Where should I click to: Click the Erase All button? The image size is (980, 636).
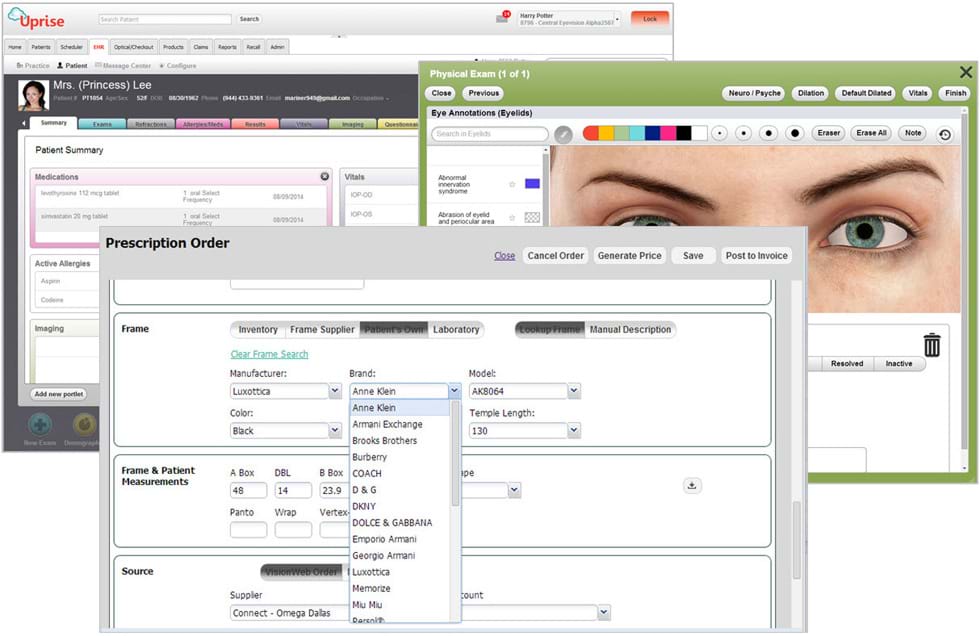point(871,133)
